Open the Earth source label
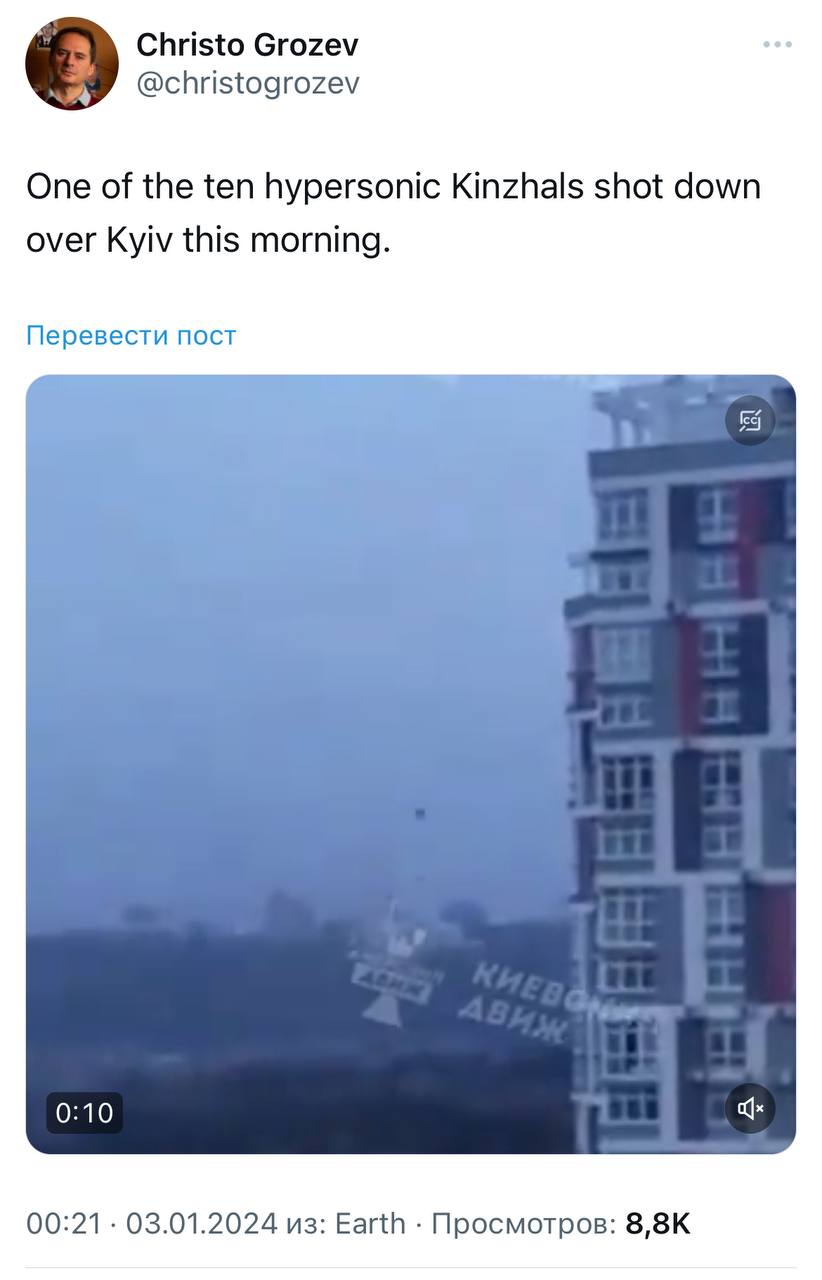Screen dimensions: 822x1280 click(x=370, y=1223)
